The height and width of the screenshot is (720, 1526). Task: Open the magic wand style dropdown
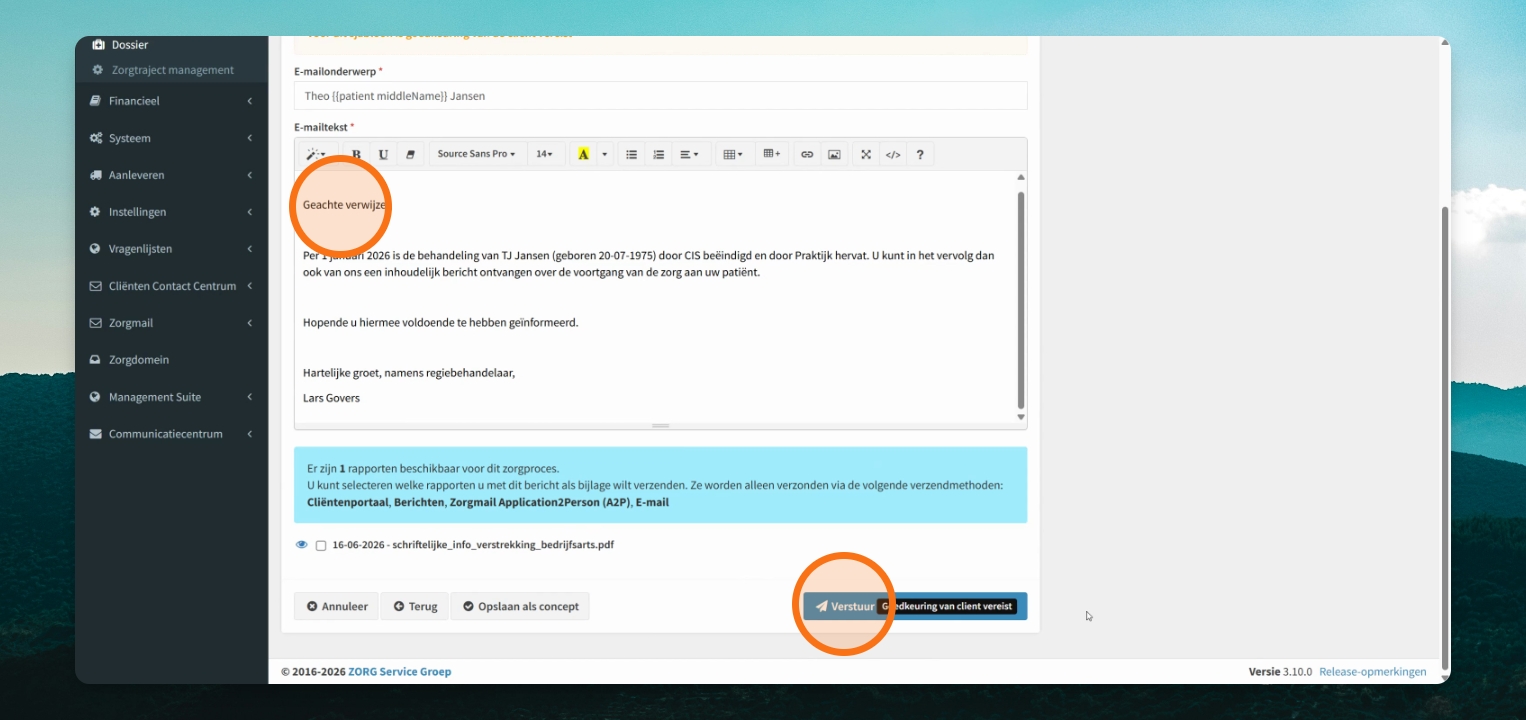click(315, 154)
